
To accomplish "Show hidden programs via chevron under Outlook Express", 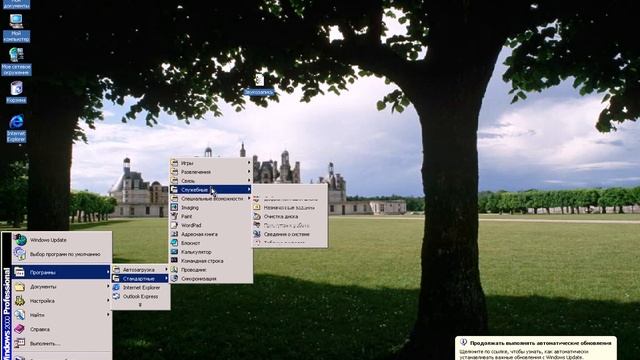I will (140, 305).
